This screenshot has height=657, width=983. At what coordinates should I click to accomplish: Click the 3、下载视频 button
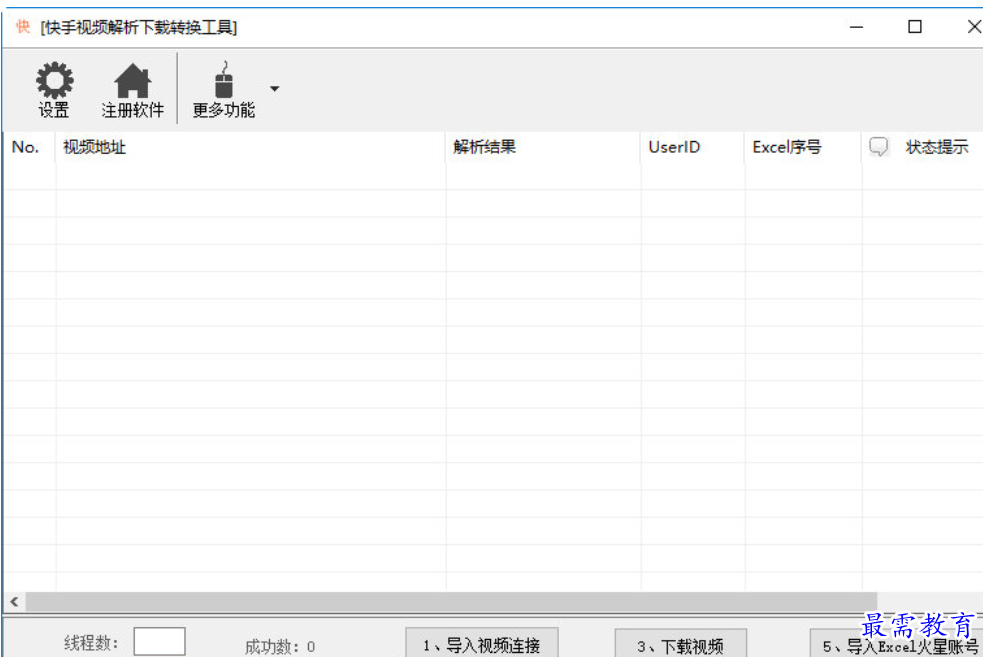pyautogui.click(x=680, y=643)
